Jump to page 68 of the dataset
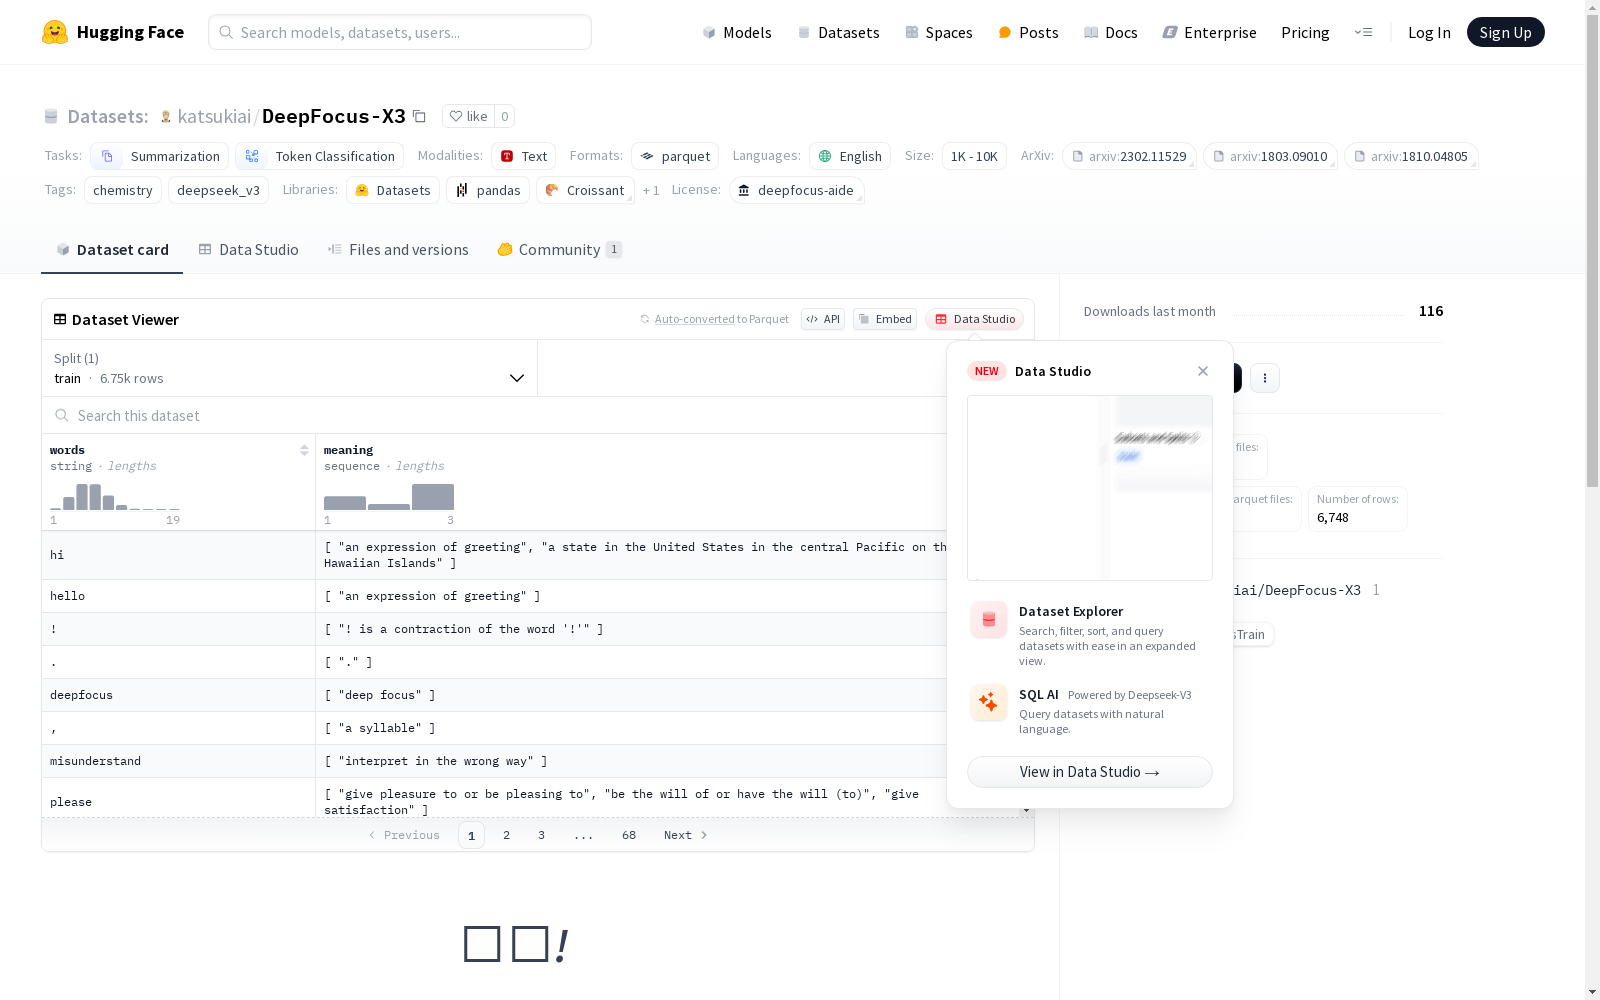 click(x=629, y=835)
